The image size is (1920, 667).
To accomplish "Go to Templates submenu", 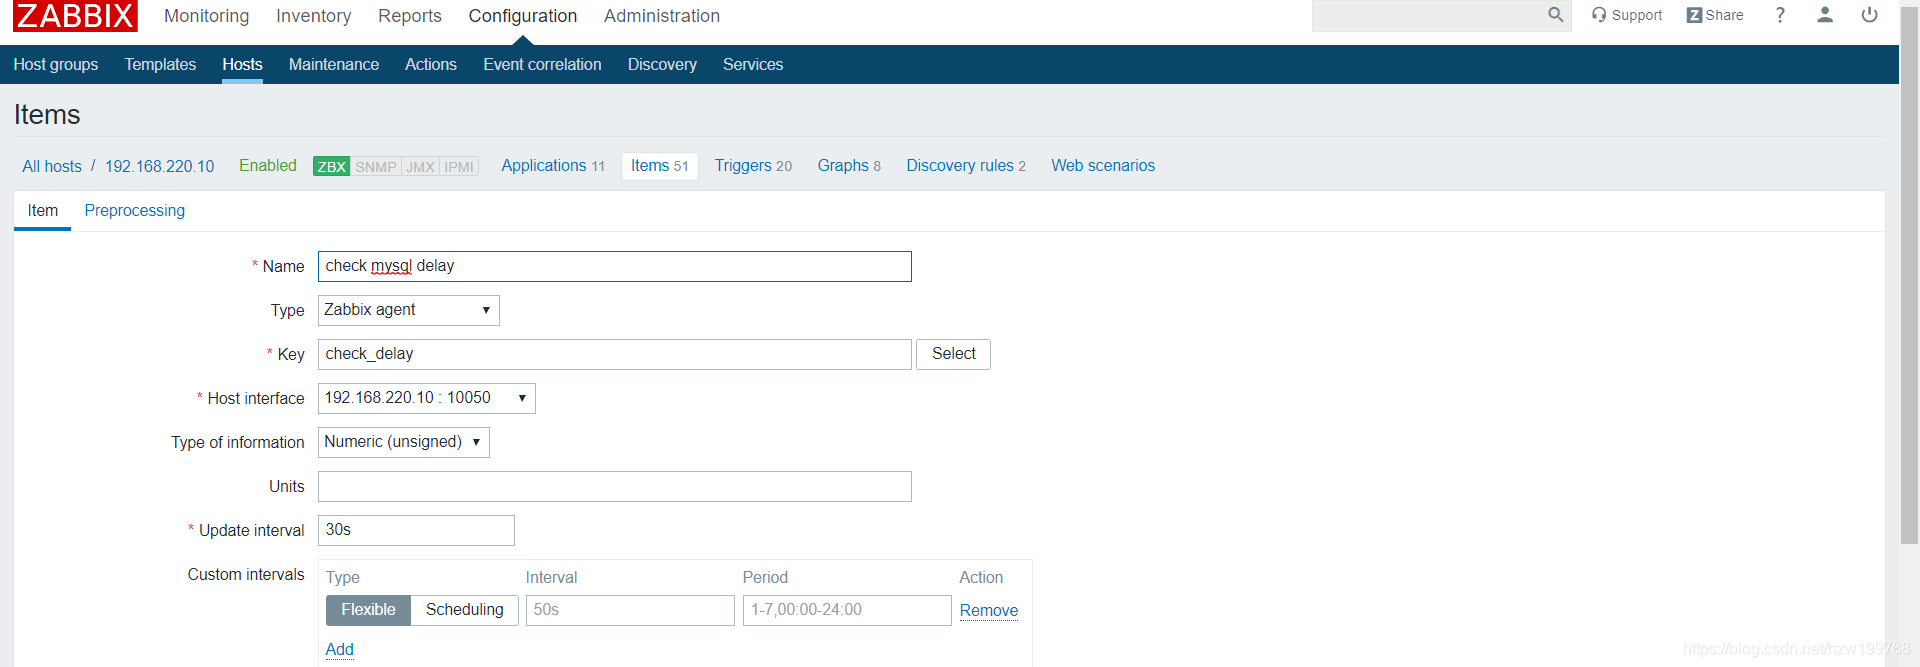I will 160,64.
